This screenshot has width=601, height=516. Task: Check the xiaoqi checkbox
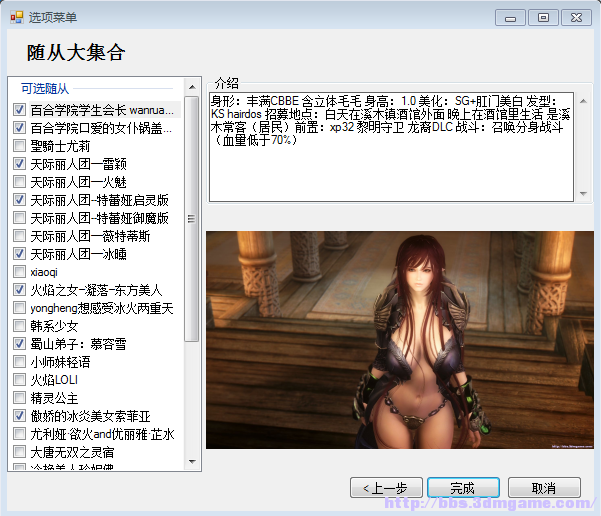click(19, 272)
